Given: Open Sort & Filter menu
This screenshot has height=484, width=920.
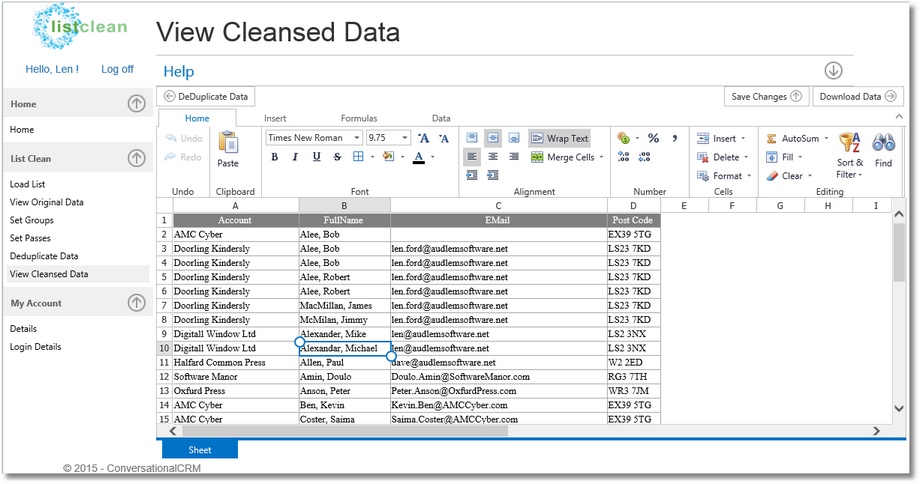Looking at the screenshot, I should 850,155.
